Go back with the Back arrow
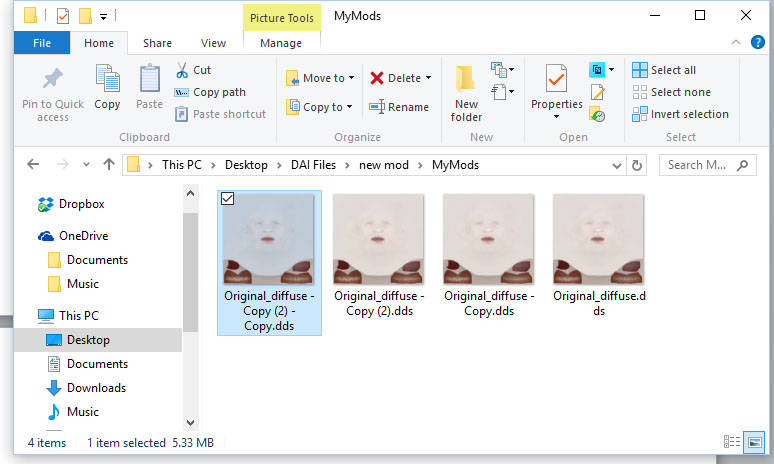 (x=33, y=164)
